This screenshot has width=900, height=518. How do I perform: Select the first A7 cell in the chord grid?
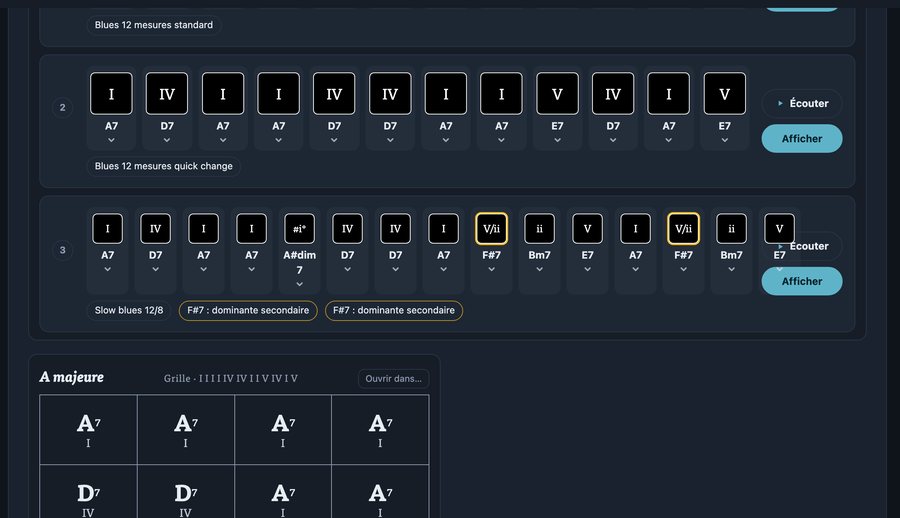click(x=88, y=430)
